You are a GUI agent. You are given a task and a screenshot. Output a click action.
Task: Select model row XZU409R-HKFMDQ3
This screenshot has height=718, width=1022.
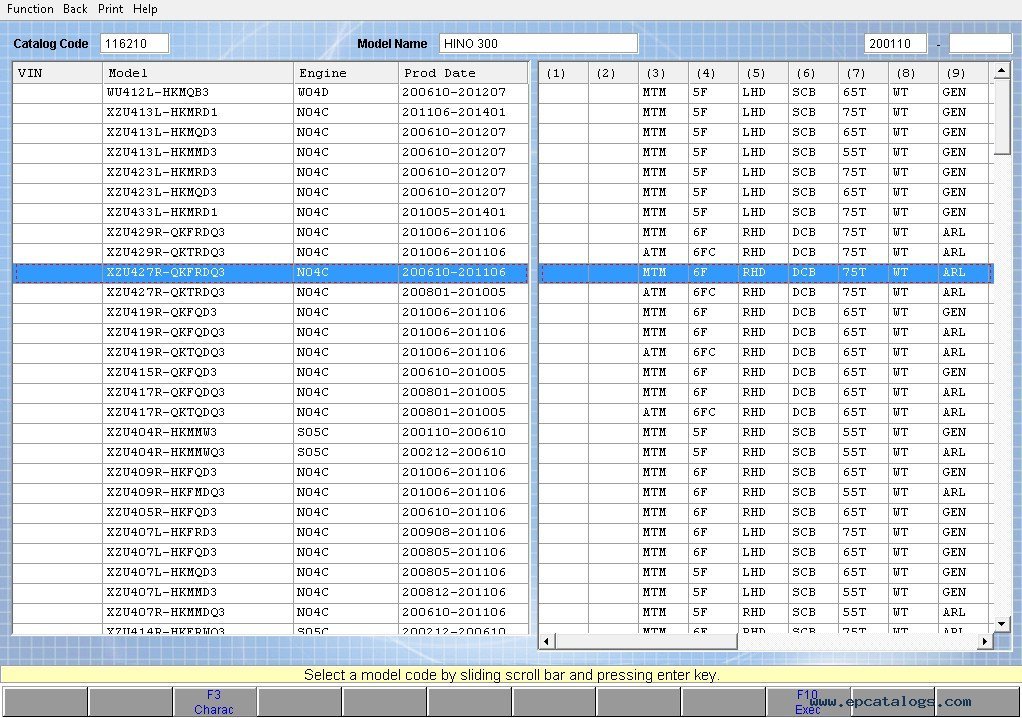click(x=270, y=493)
